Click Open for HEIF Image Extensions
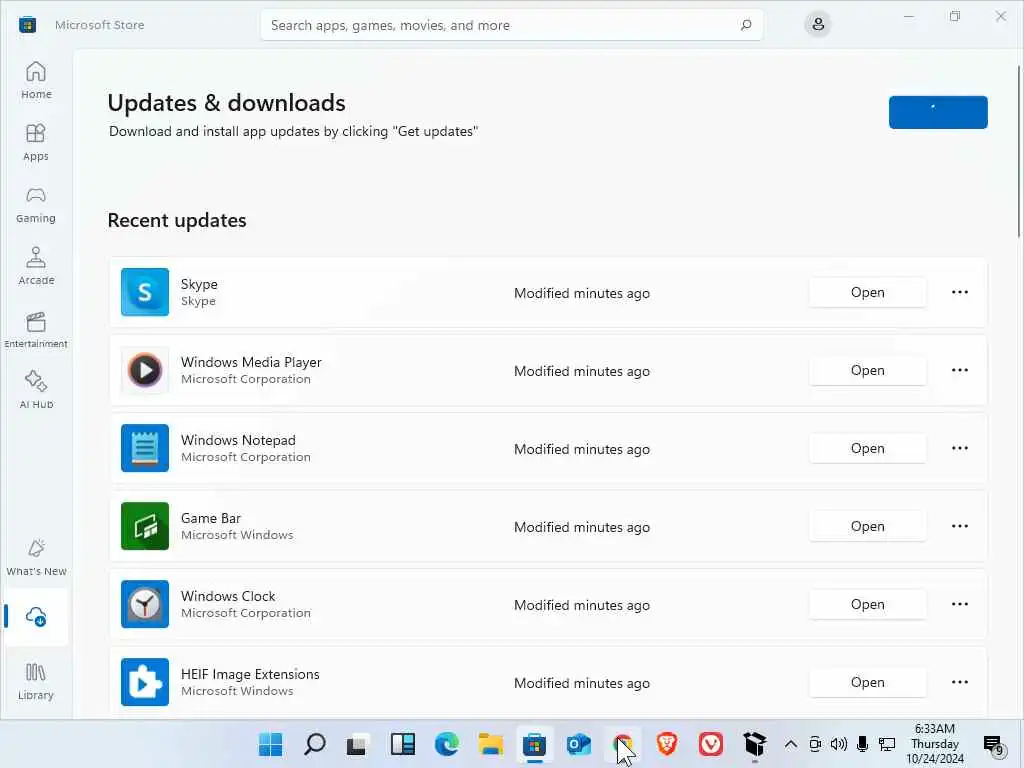This screenshot has width=1024, height=768. coord(867,682)
